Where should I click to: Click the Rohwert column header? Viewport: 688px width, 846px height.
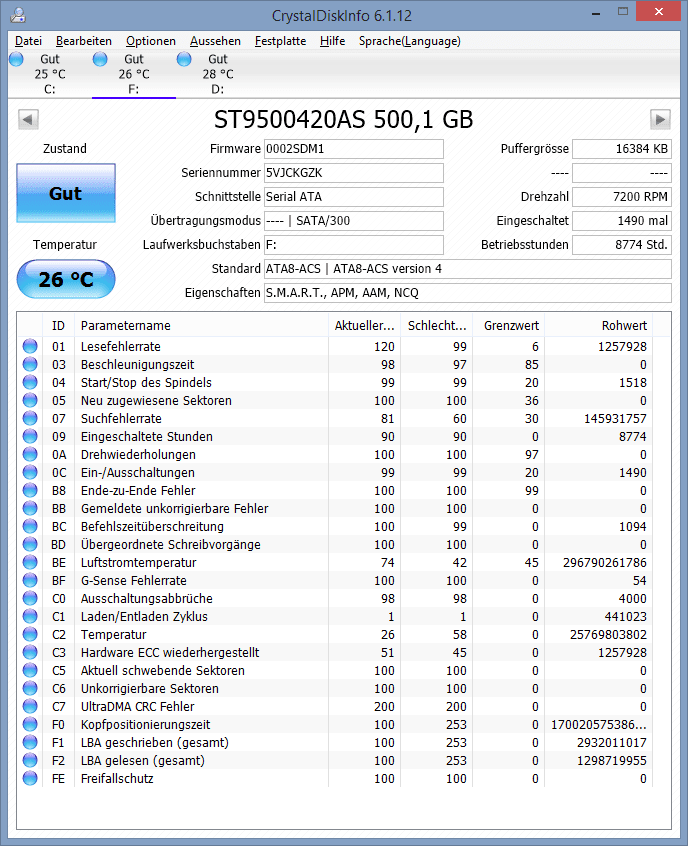597,325
